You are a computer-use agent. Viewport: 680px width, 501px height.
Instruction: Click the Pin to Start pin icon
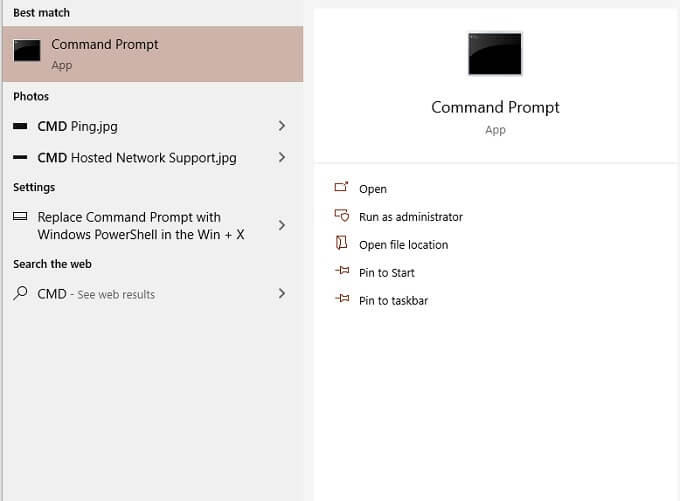click(341, 272)
